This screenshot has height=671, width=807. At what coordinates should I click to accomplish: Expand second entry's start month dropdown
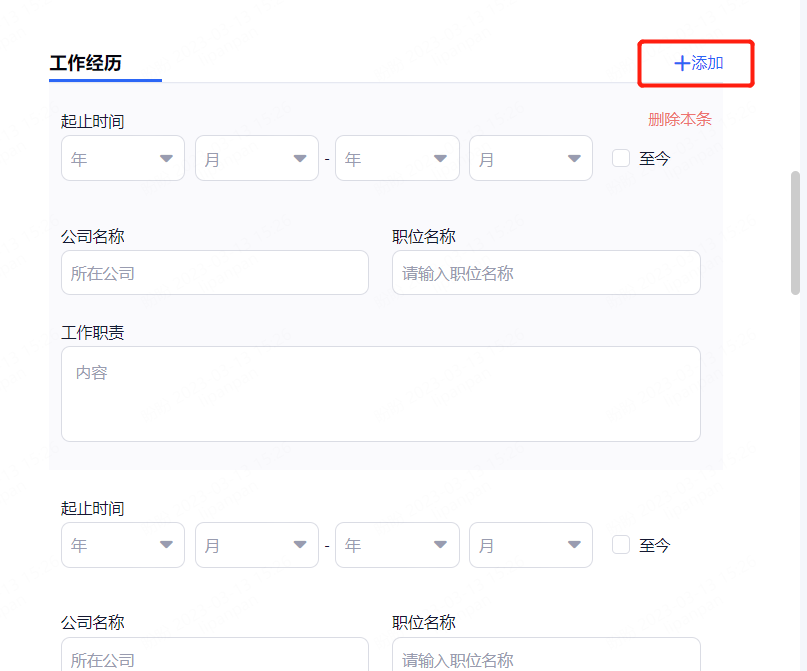click(x=256, y=545)
